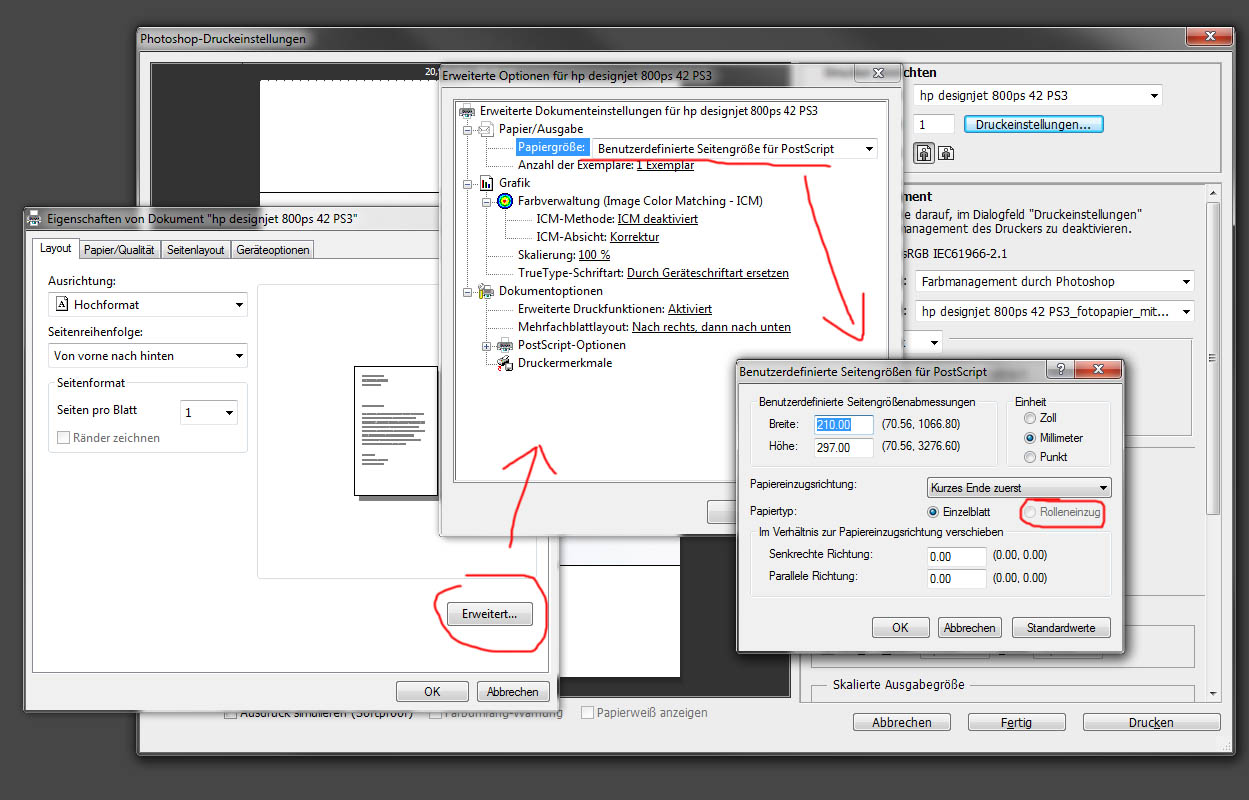The width and height of the screenshot is (1249, 800).
Task: Click Abbrechen in the Seitengrößen dialog
Action: click(x=970, y=628)
